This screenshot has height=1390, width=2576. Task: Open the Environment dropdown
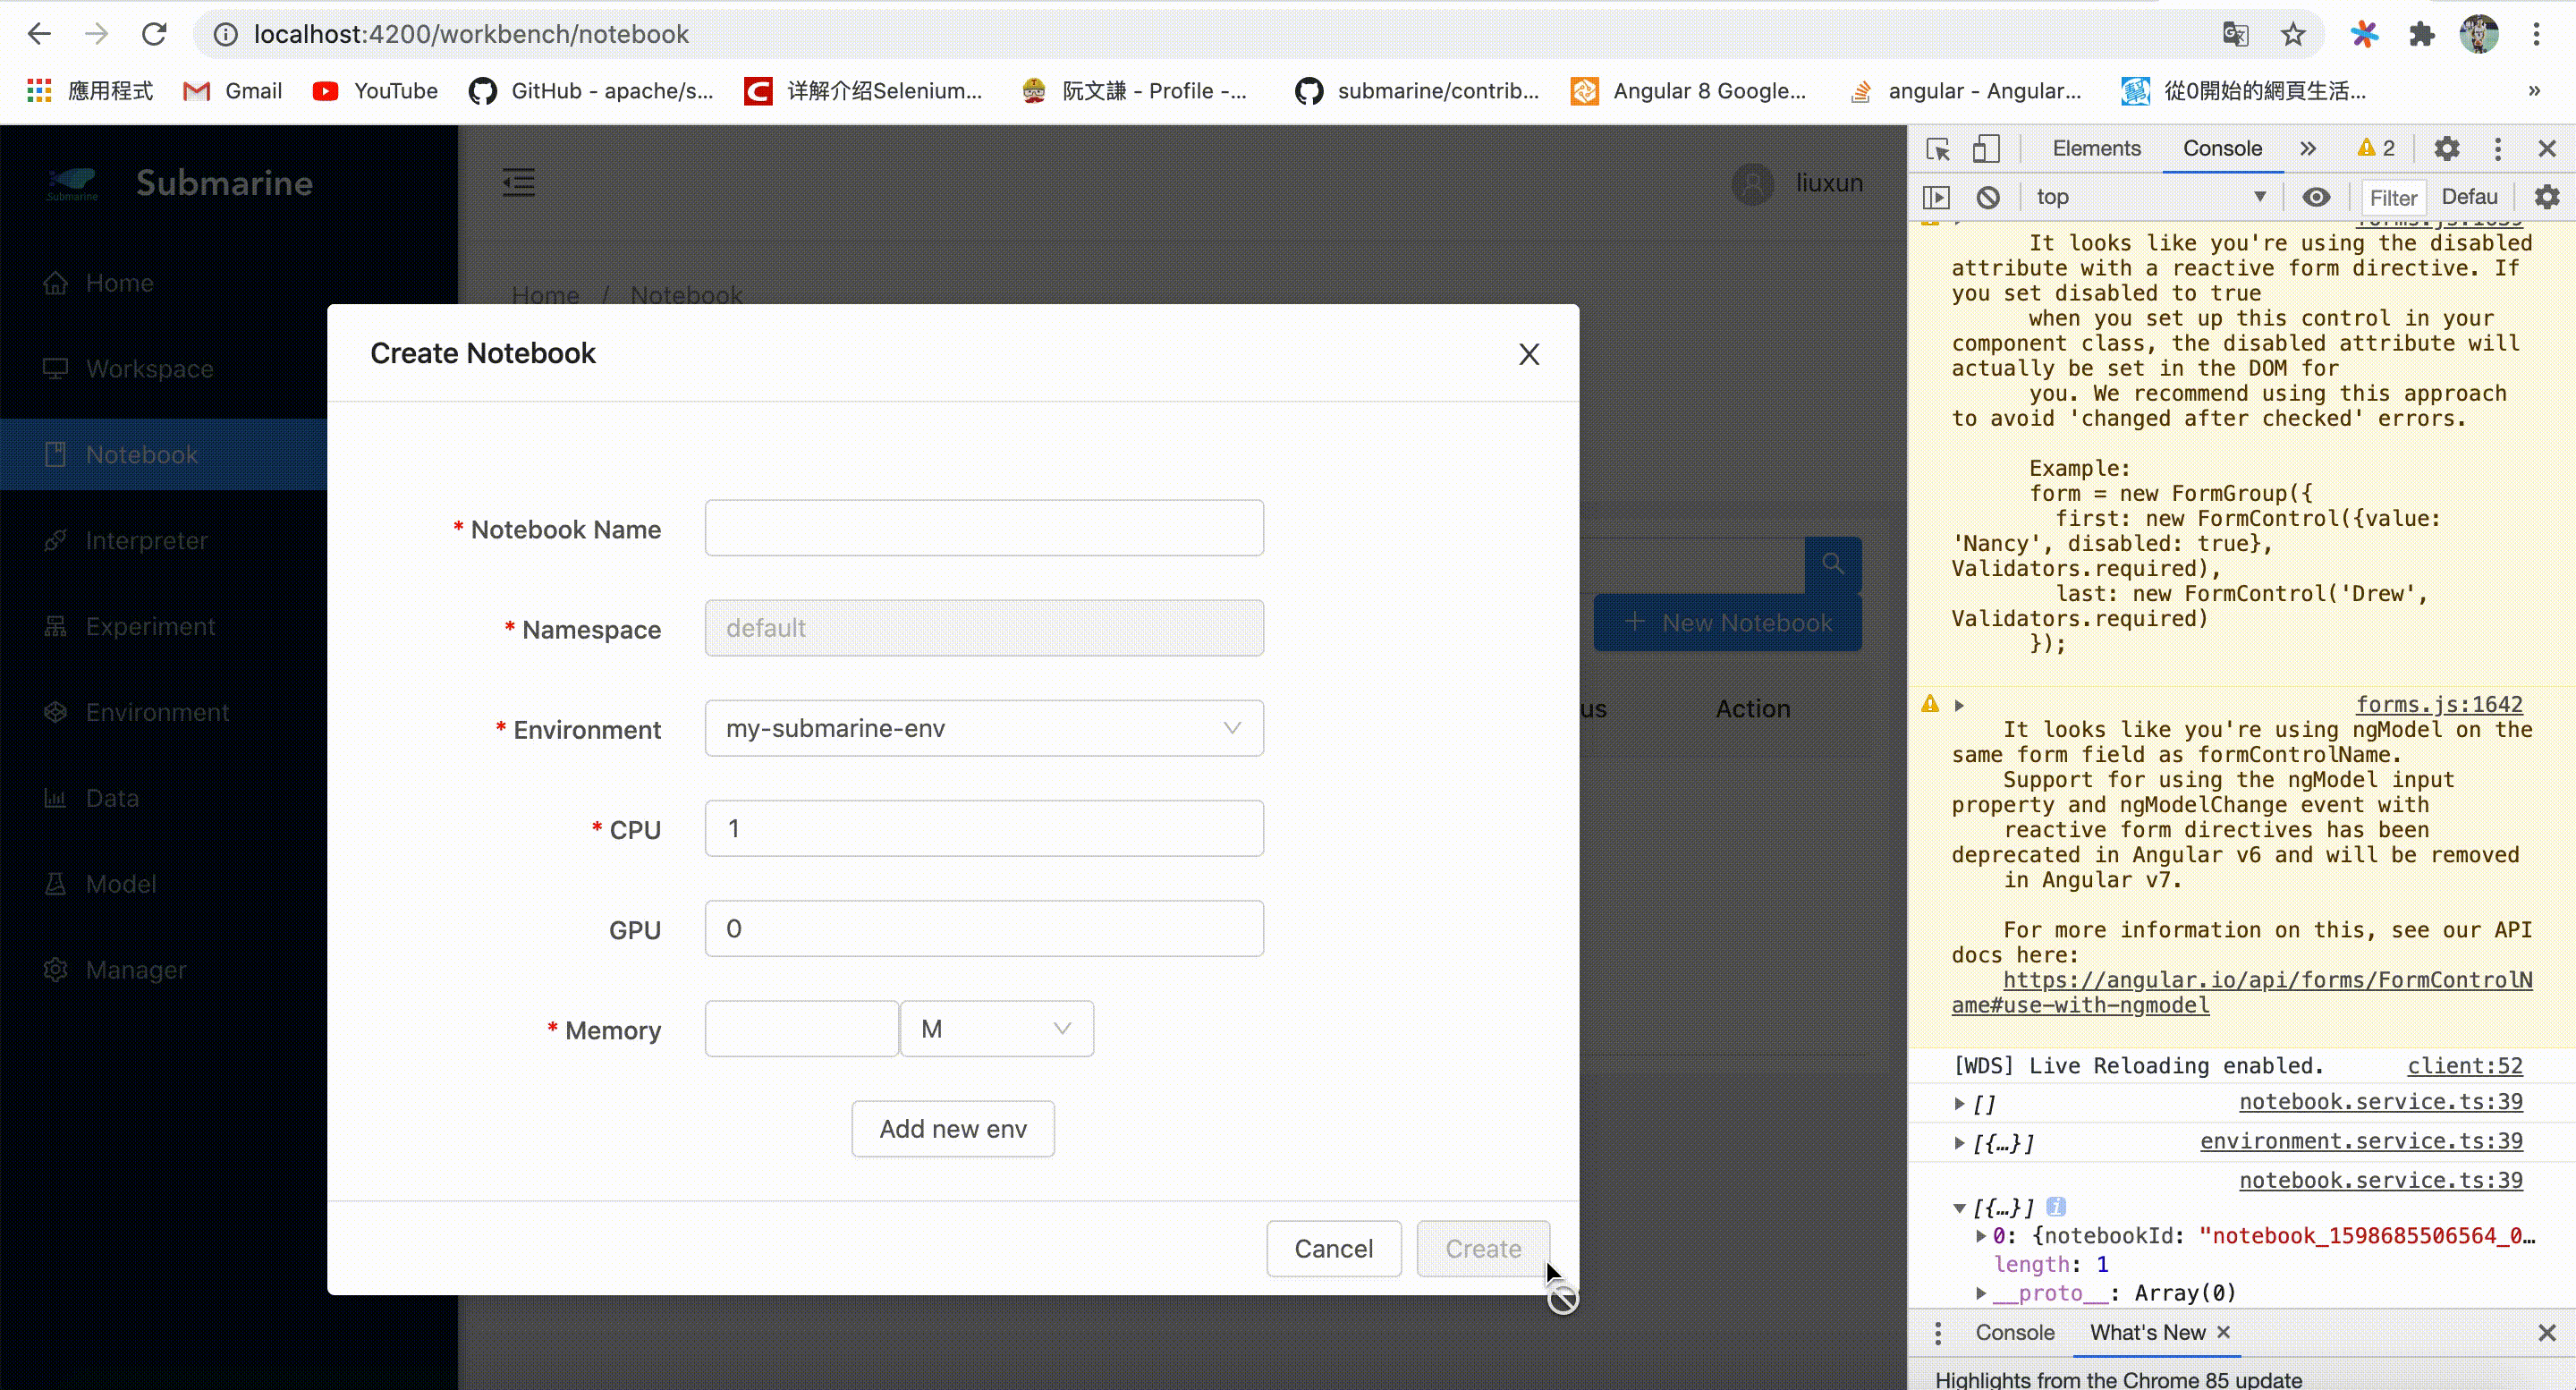(983, 728)
